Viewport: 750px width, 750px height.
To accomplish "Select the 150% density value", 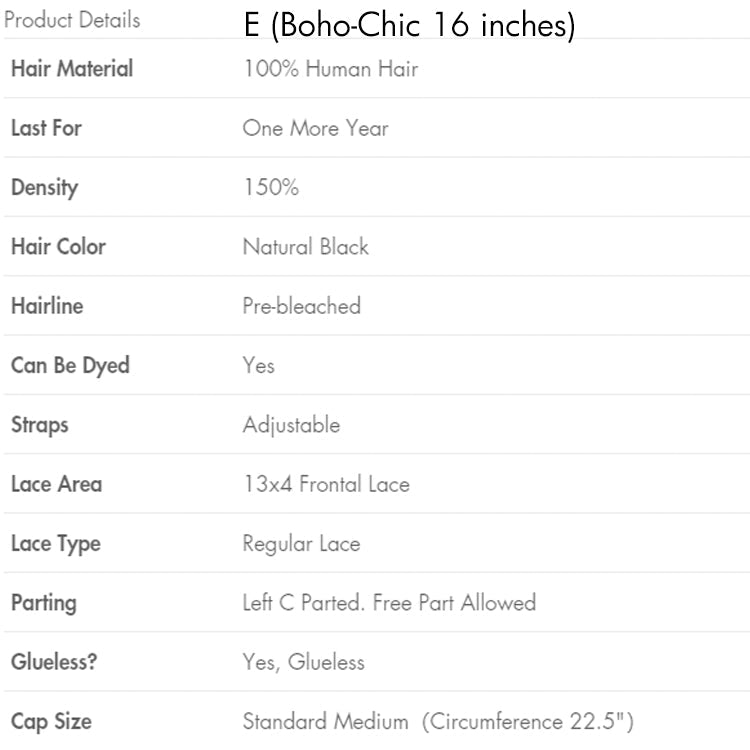I will (270, 187).
